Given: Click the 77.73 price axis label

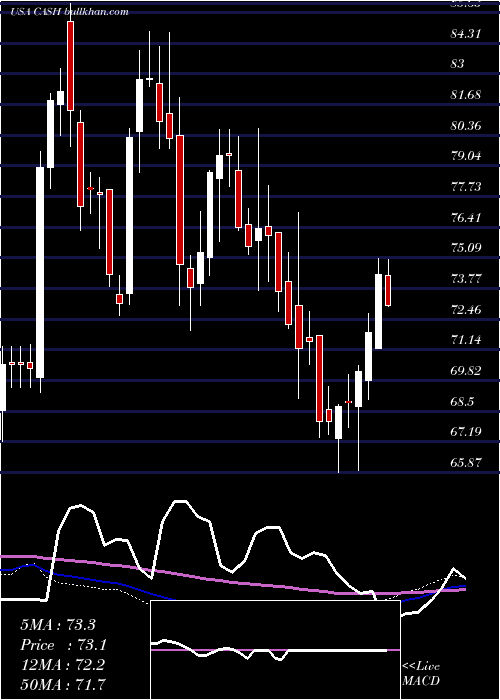Looking at the screenshot, I should [466, 187].
